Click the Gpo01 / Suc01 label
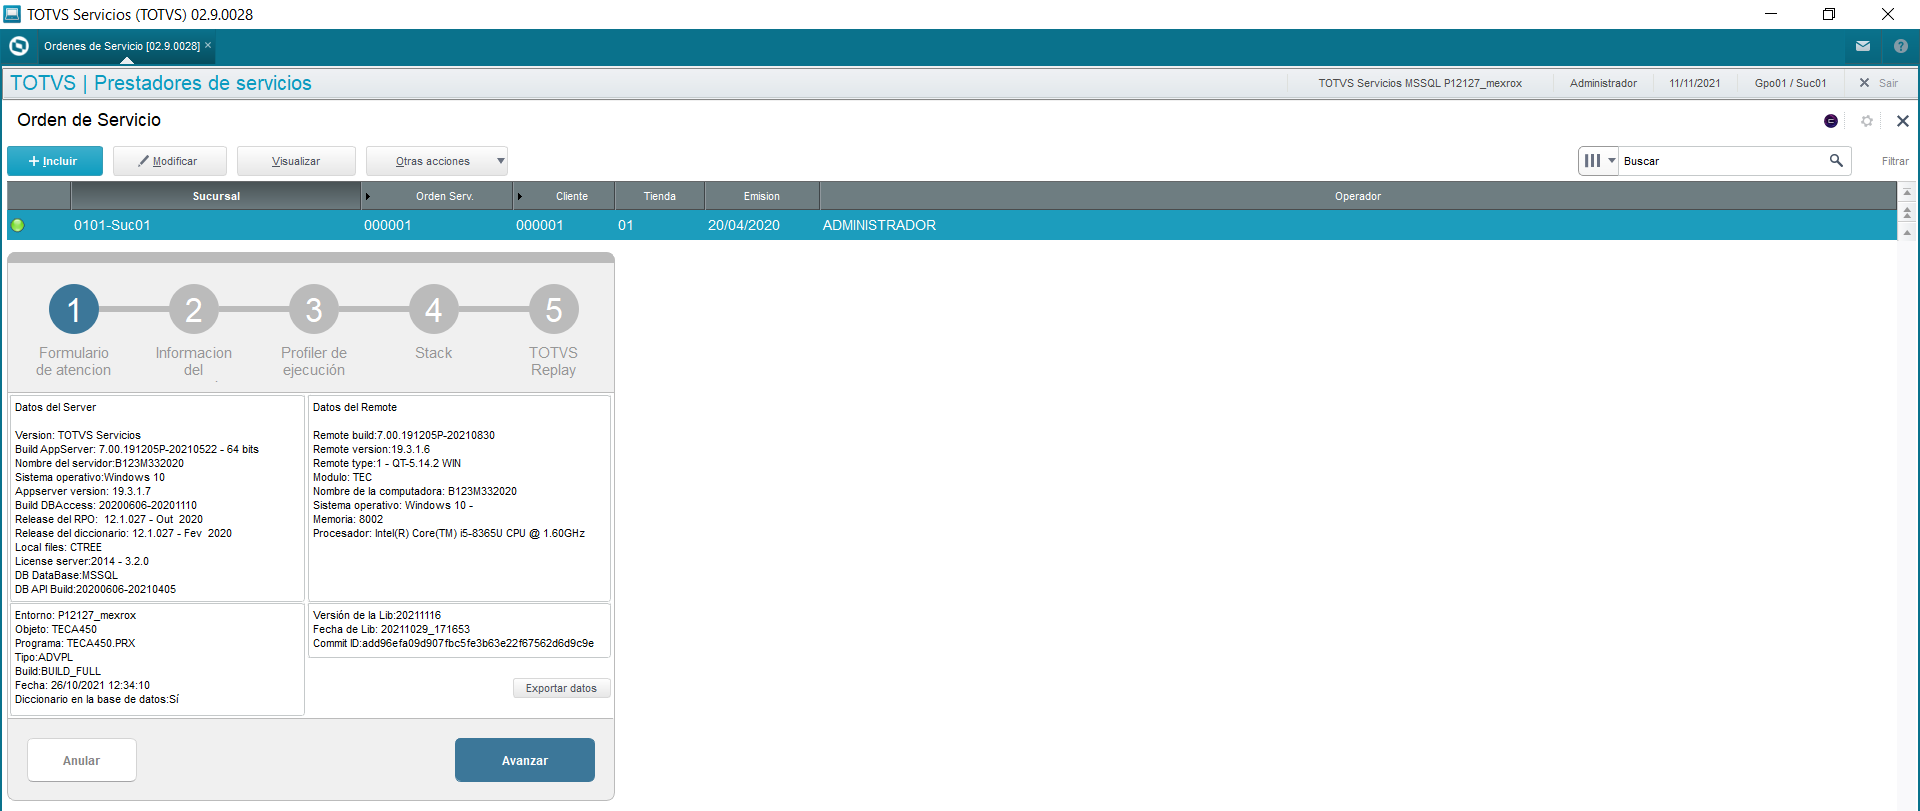This screenshot has width=1920, height=811. 1790,83
